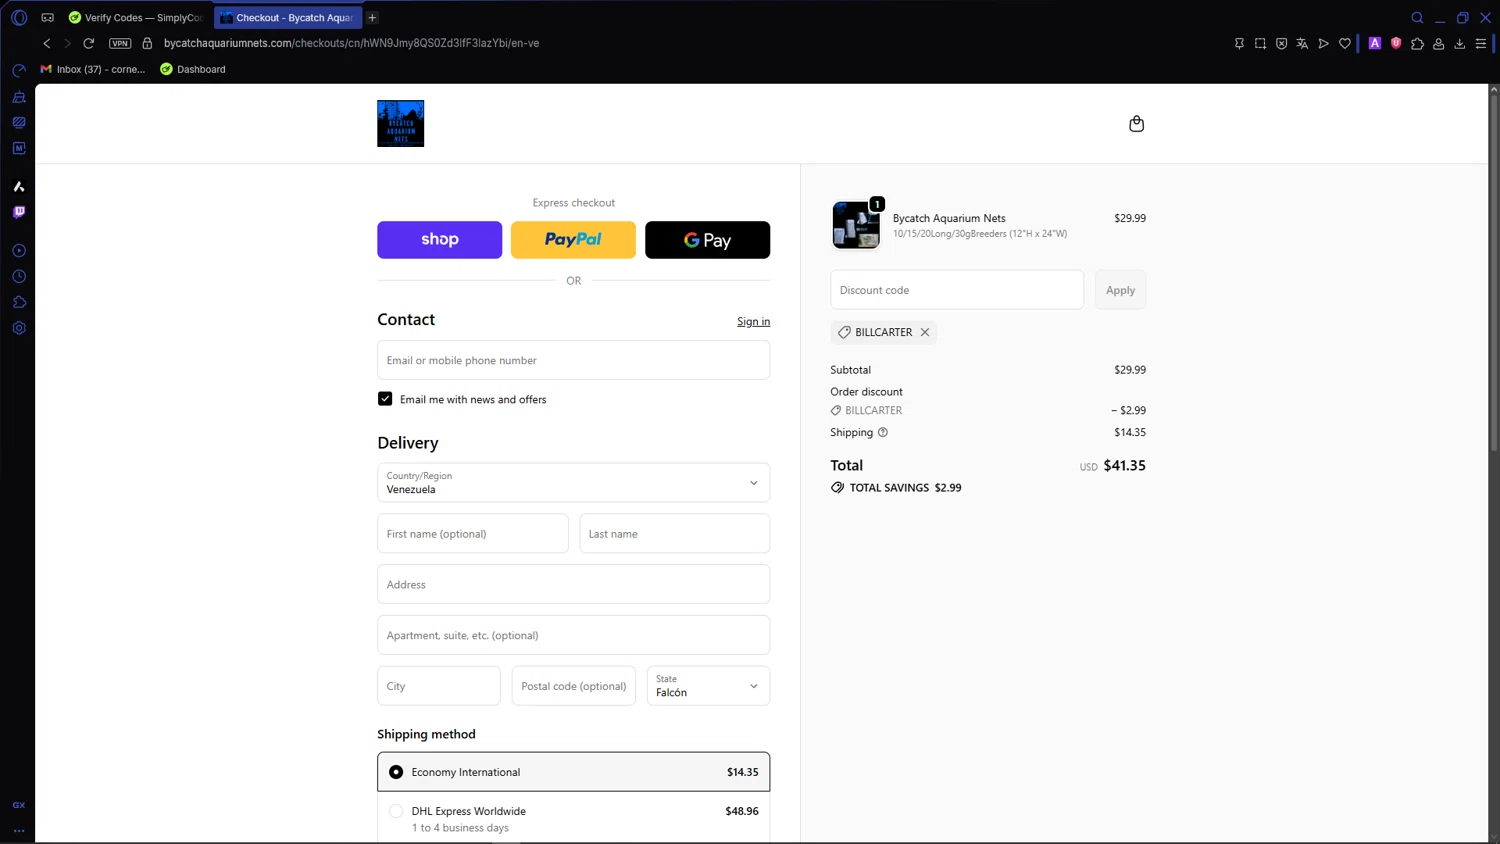The width and height of the screenshot is (1500, 844).
Task: Add page to bookmarks with heart icon
Action: 1345,44
